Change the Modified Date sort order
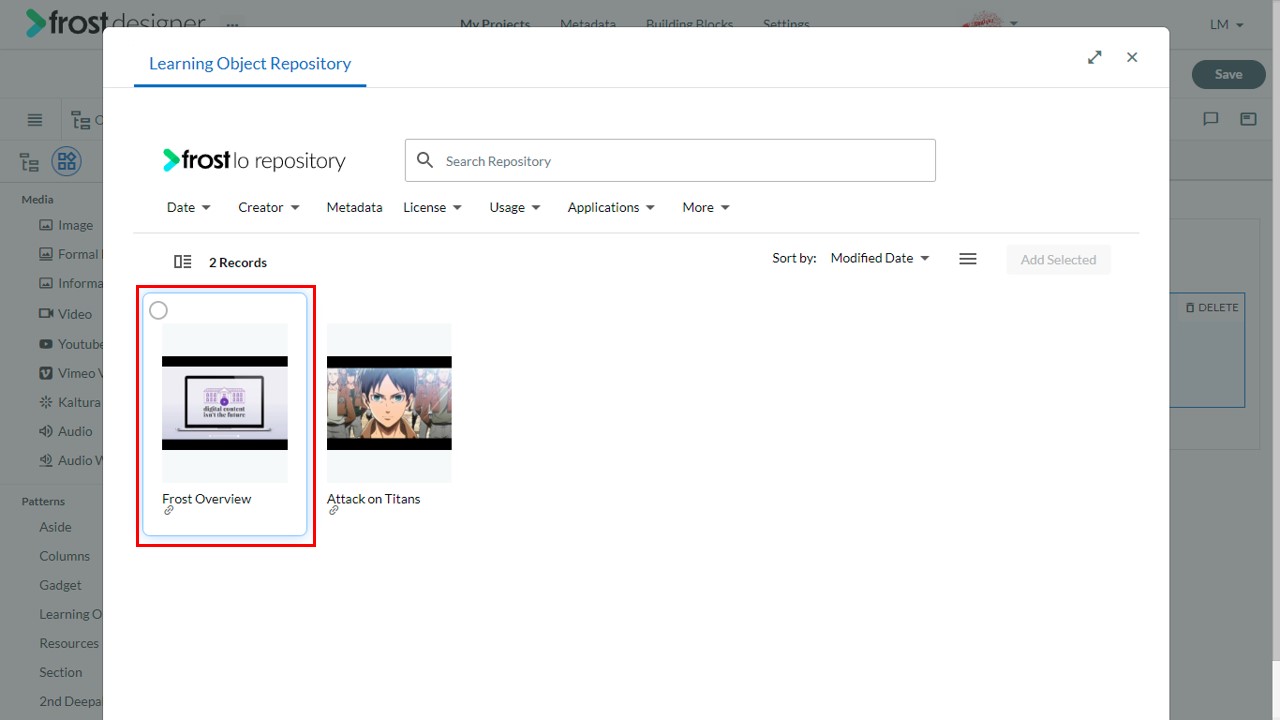Image resolution: width=1280 pixels, height=720 pixels. [880, 258]
